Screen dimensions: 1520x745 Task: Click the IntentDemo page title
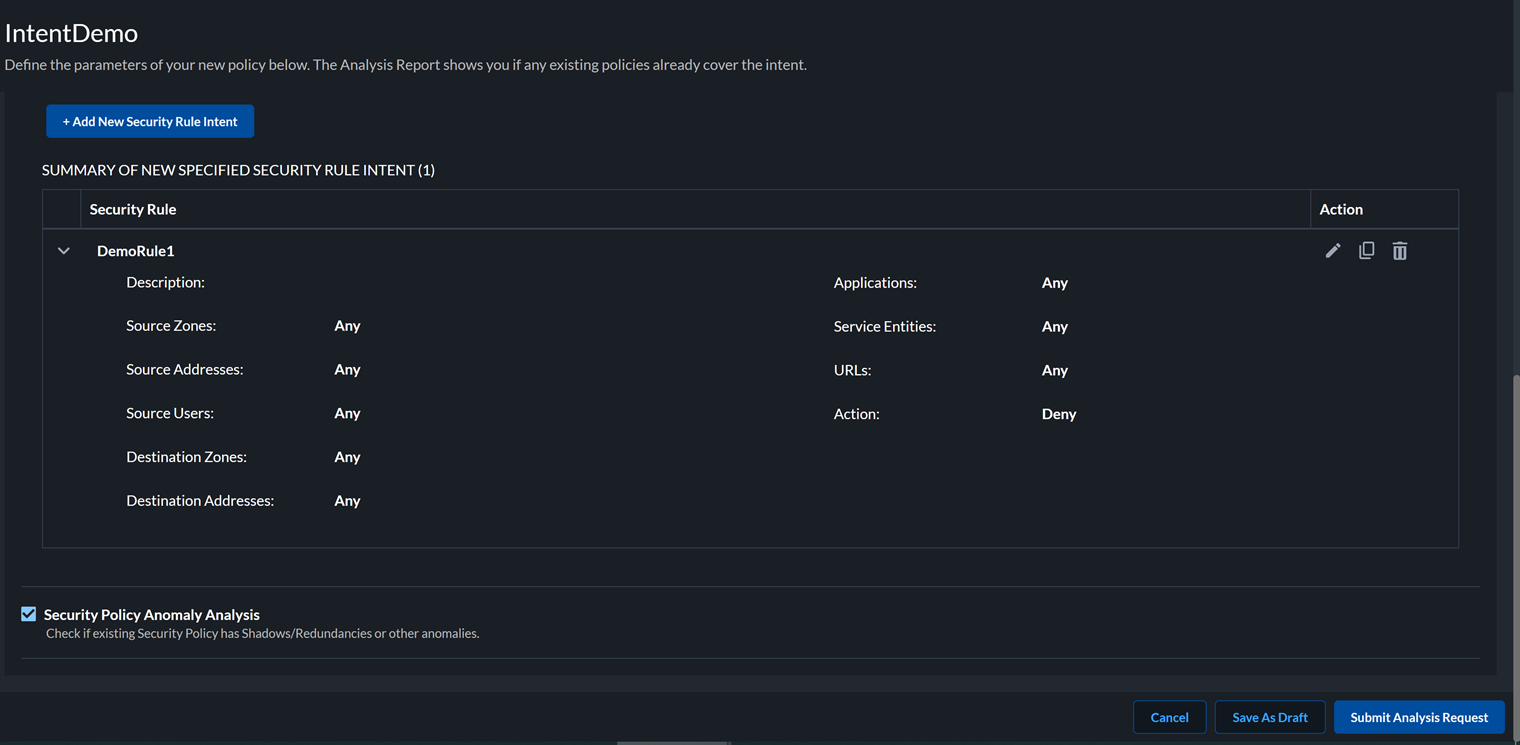[x=71, y=33]
